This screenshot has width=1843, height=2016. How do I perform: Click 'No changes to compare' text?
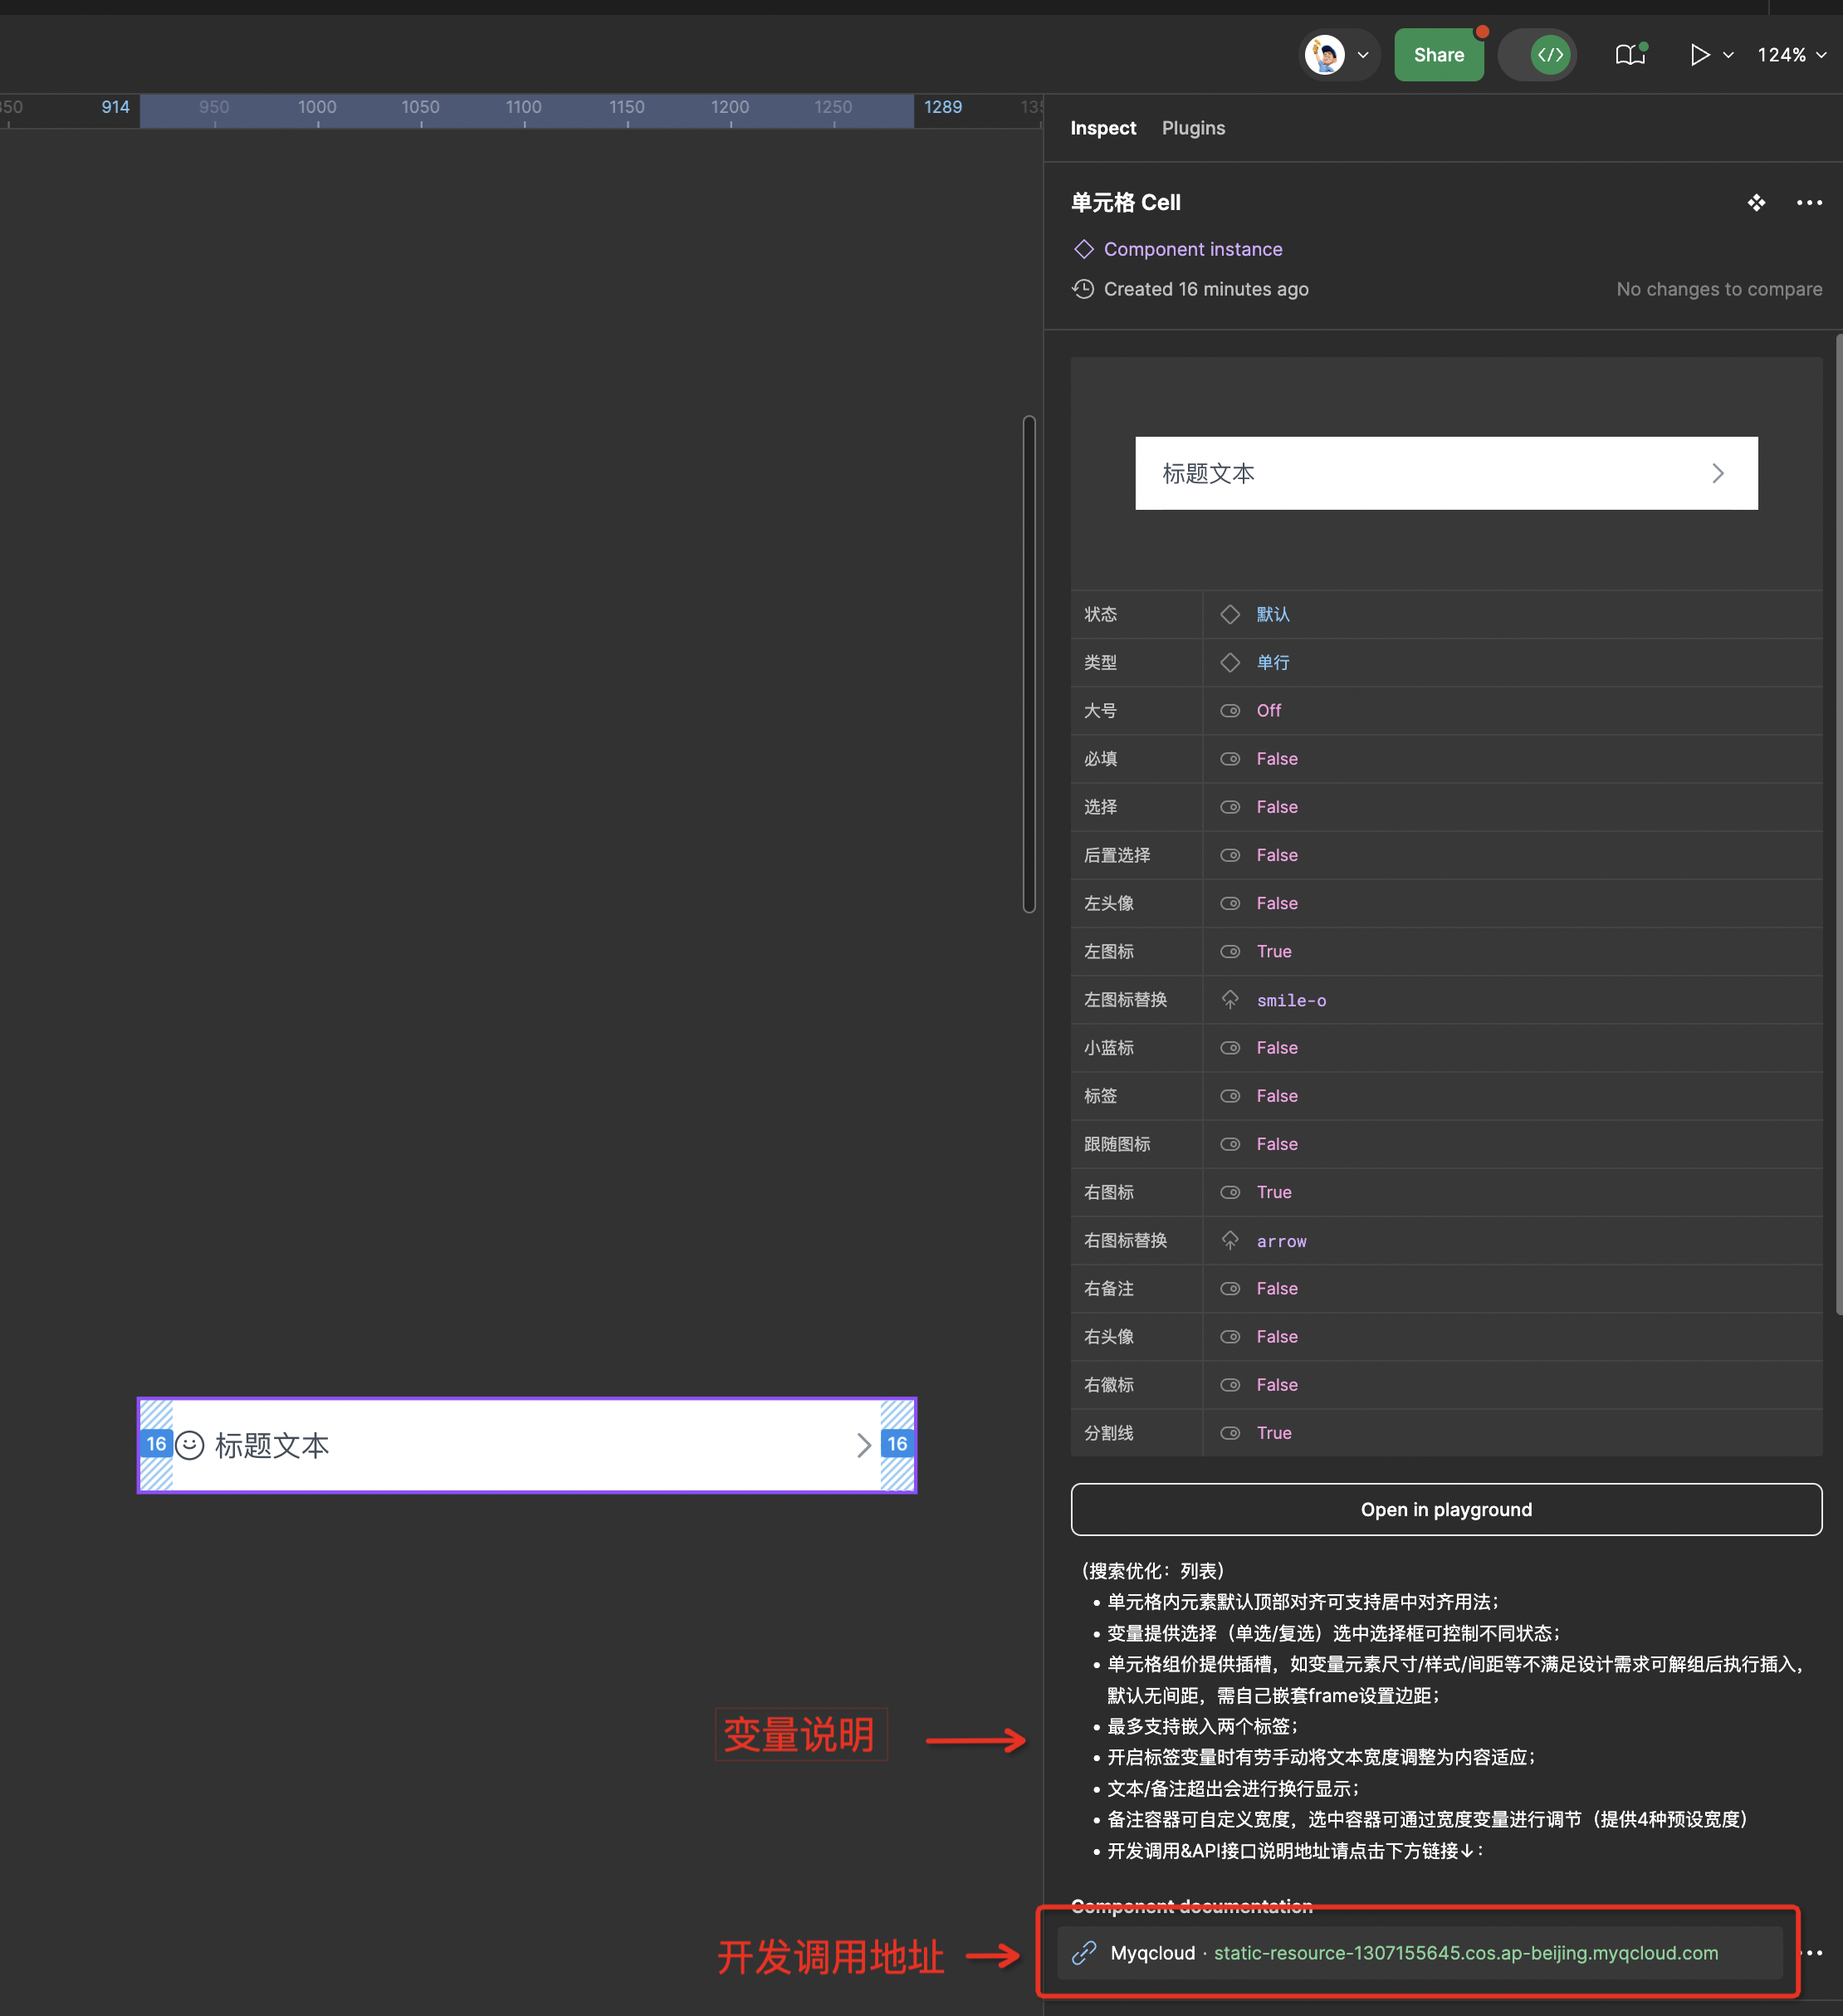1719,289
